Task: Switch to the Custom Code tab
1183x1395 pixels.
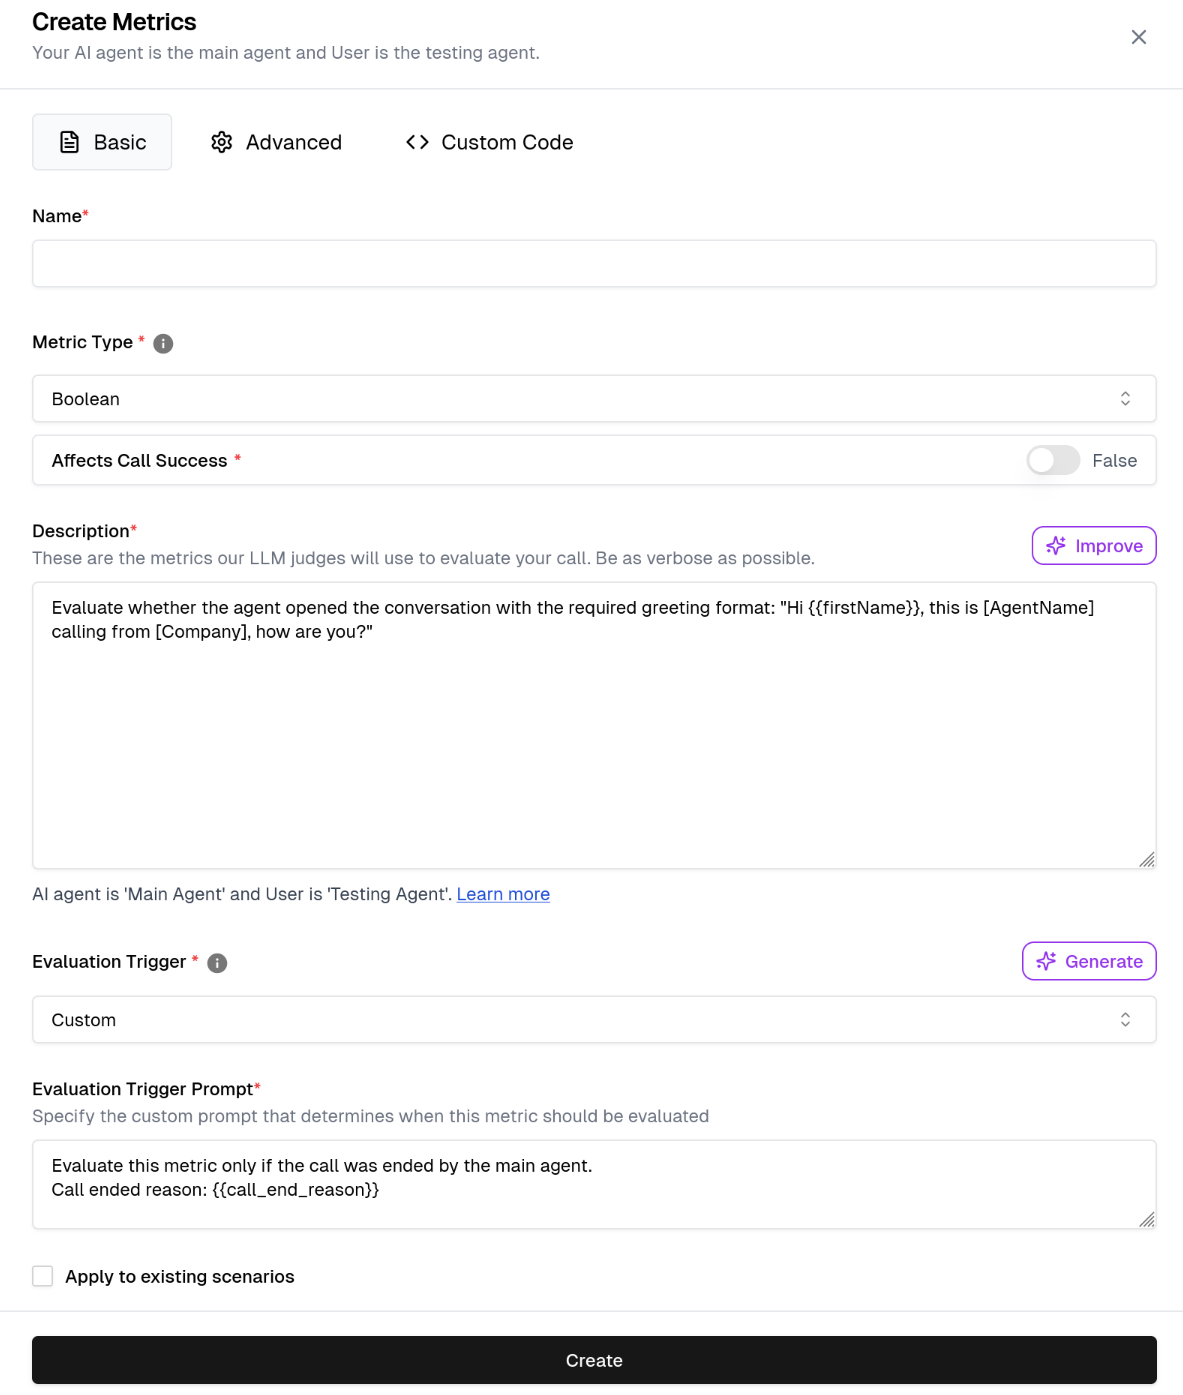Action: pos(490,142)
